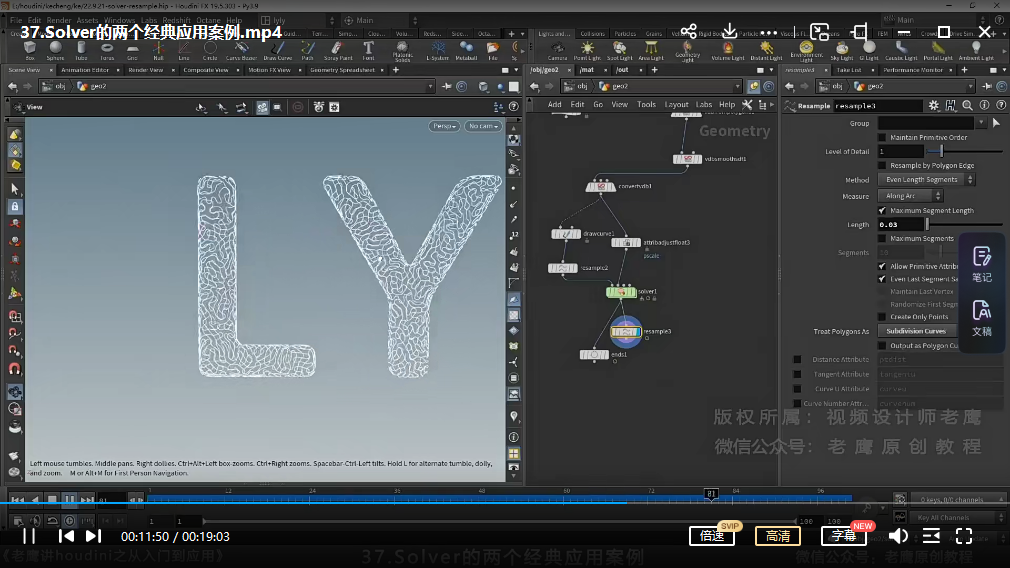Viewport: 1010px width, 568px height.
Task: Click the resample3 node in network
Action: tap(625, 332)
